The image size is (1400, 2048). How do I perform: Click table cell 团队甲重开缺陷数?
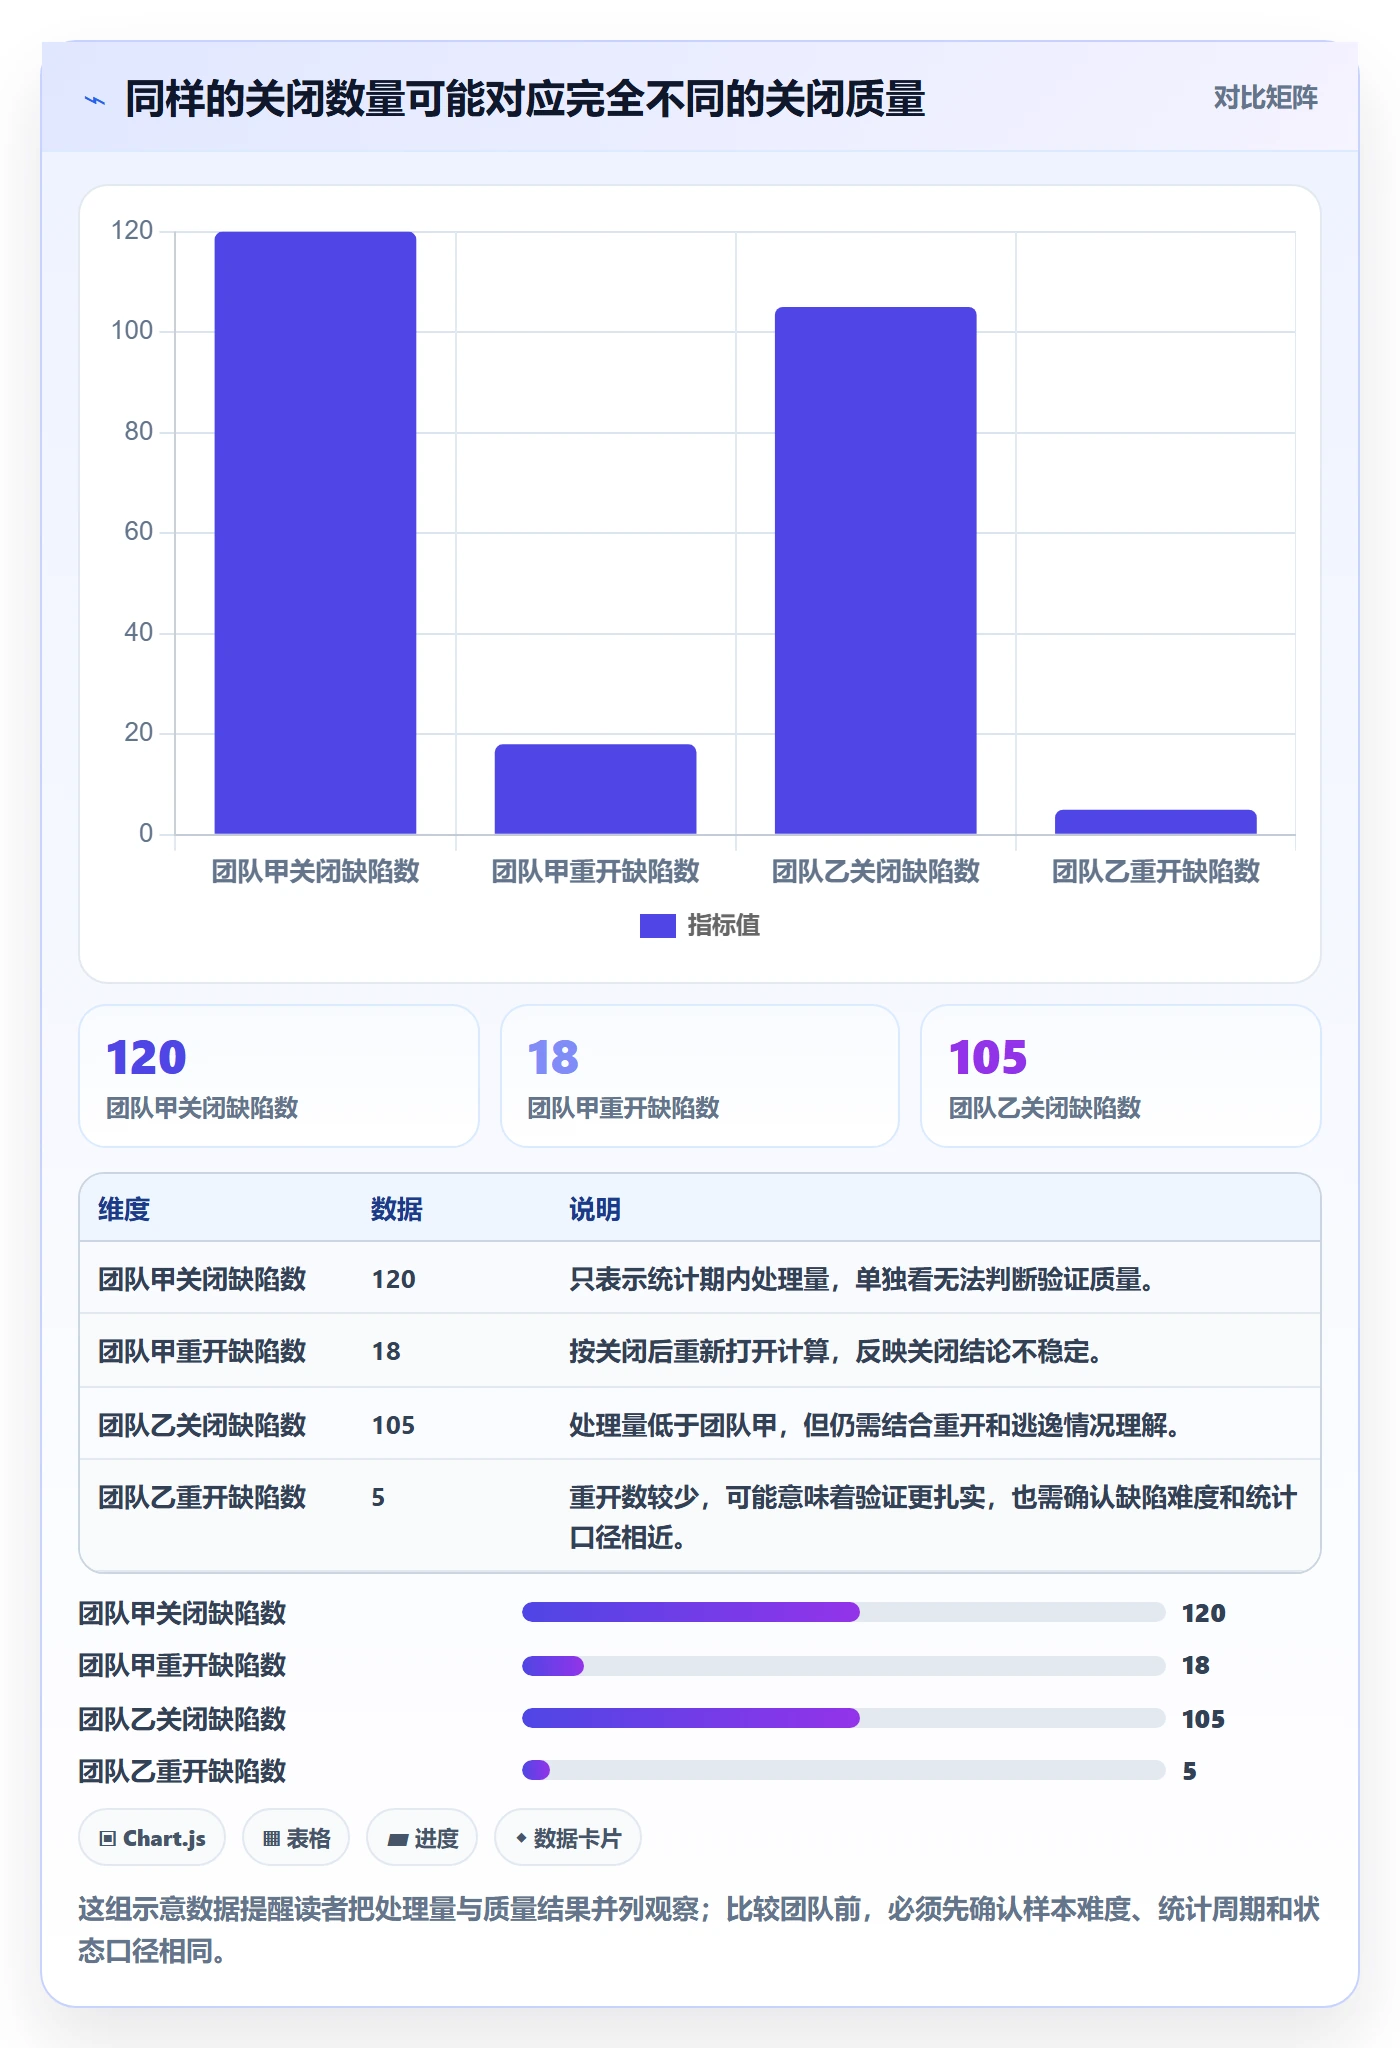coord(202,1351)
